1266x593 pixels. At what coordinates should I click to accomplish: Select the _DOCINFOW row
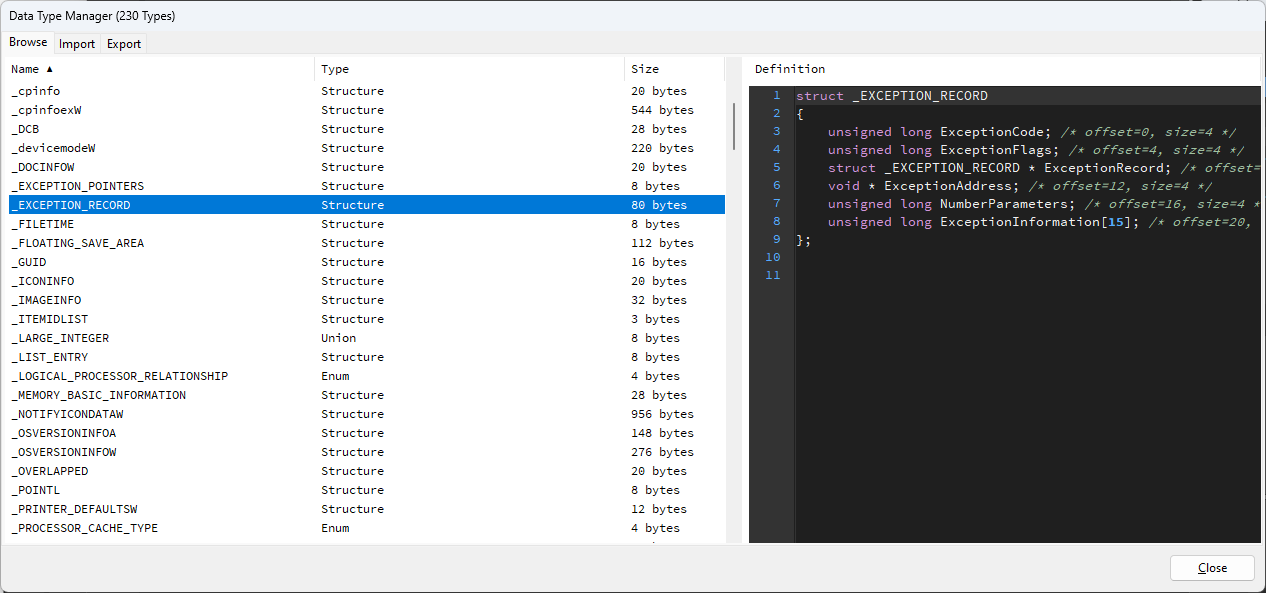tap(366, 167)
